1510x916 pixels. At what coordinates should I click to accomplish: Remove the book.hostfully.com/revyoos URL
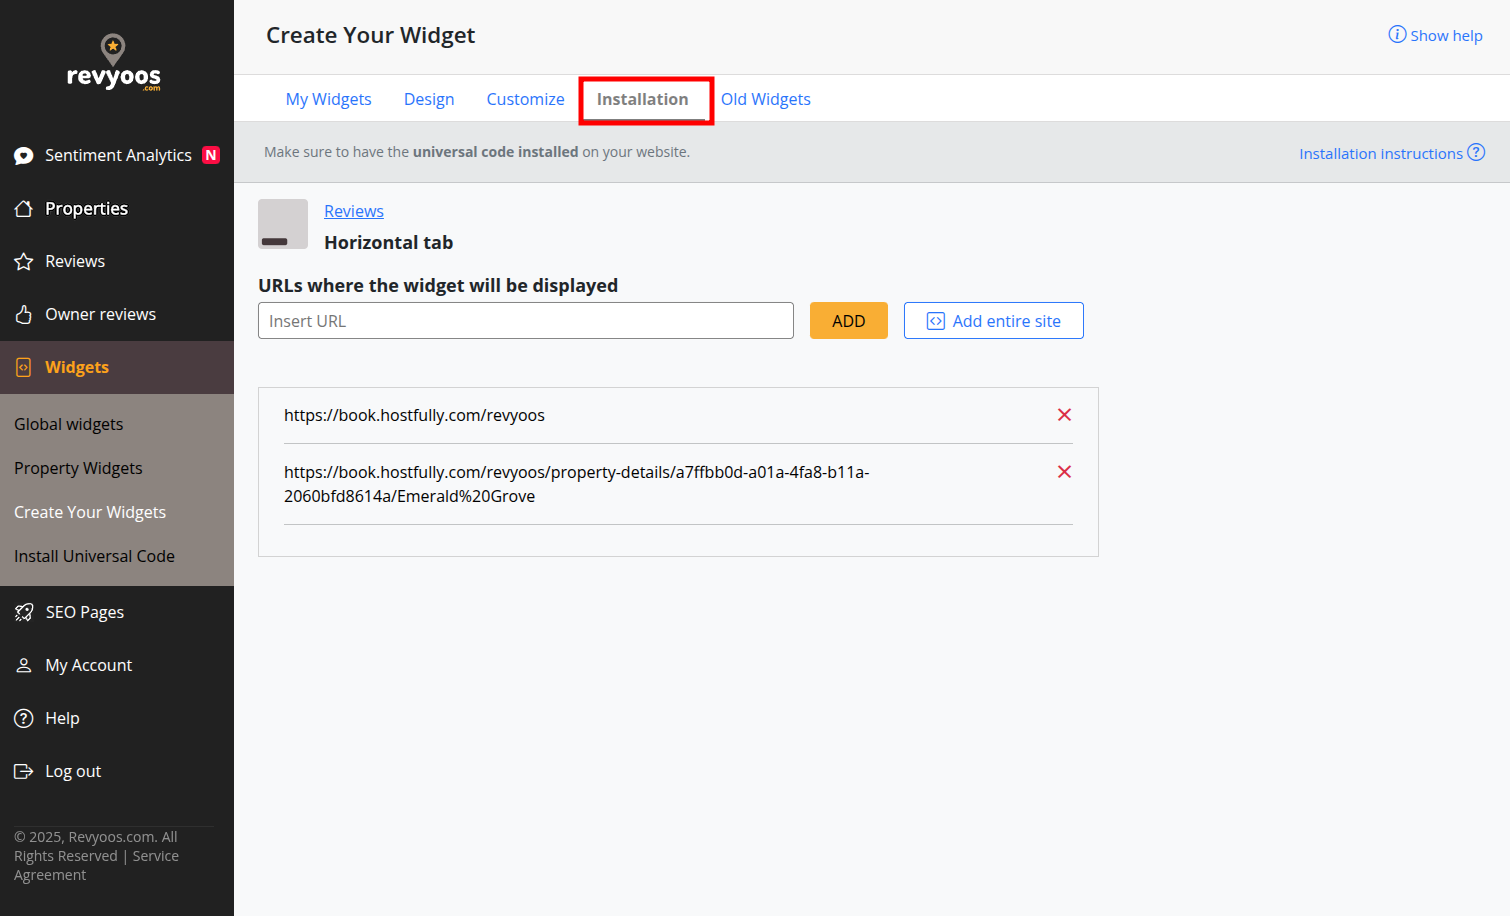[x=1064, y=415]
